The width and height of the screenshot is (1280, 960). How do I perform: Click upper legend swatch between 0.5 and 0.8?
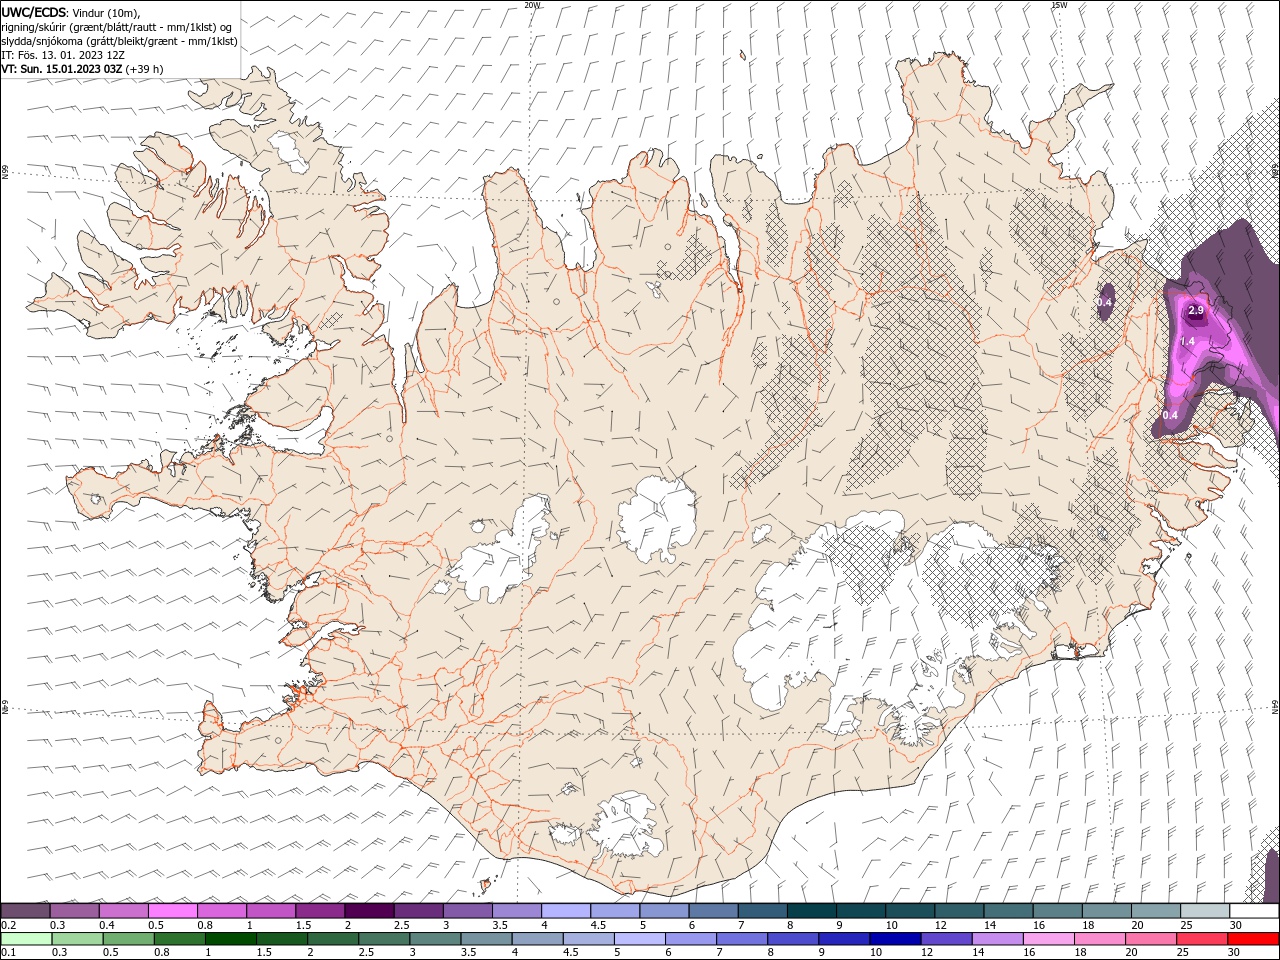[x=172, y=911]
